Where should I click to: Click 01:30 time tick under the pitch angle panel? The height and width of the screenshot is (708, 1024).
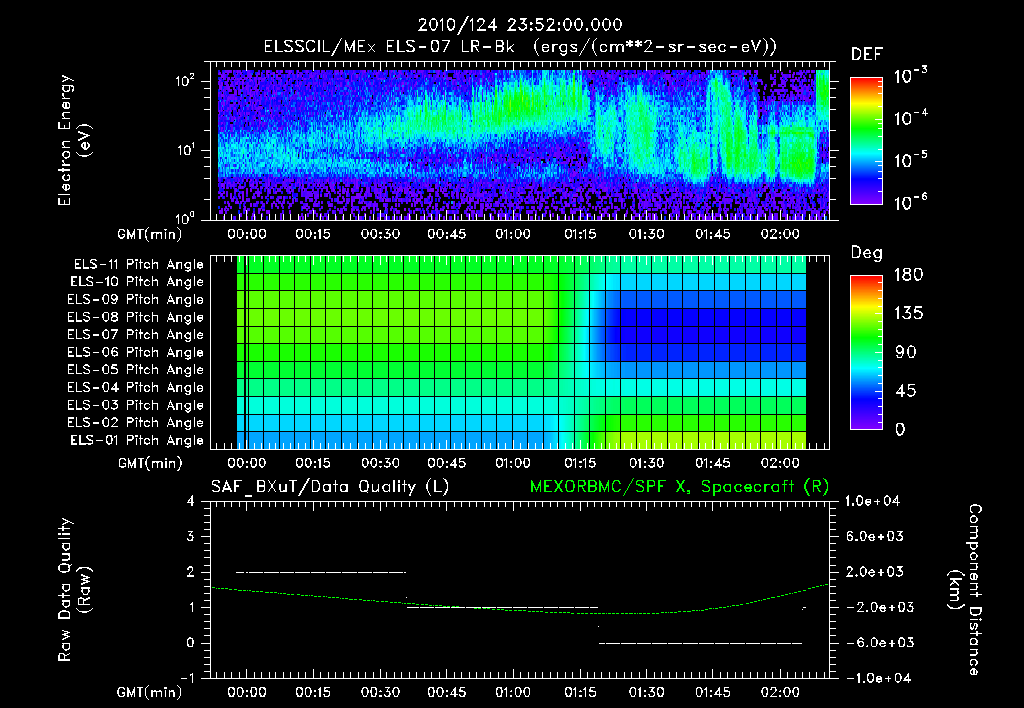point(647,463)
